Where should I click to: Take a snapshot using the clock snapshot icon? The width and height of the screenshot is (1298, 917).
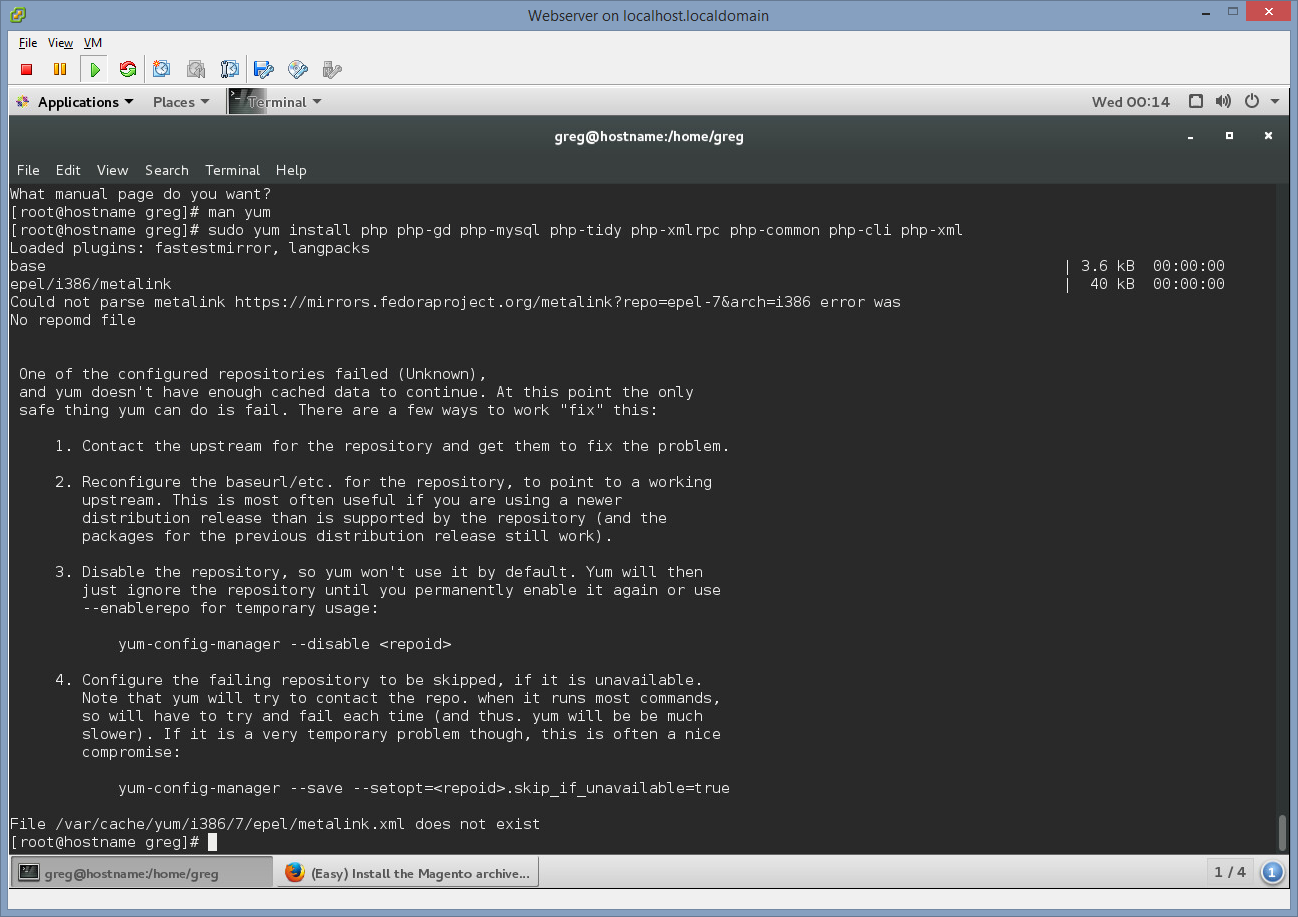click(162, 69)
